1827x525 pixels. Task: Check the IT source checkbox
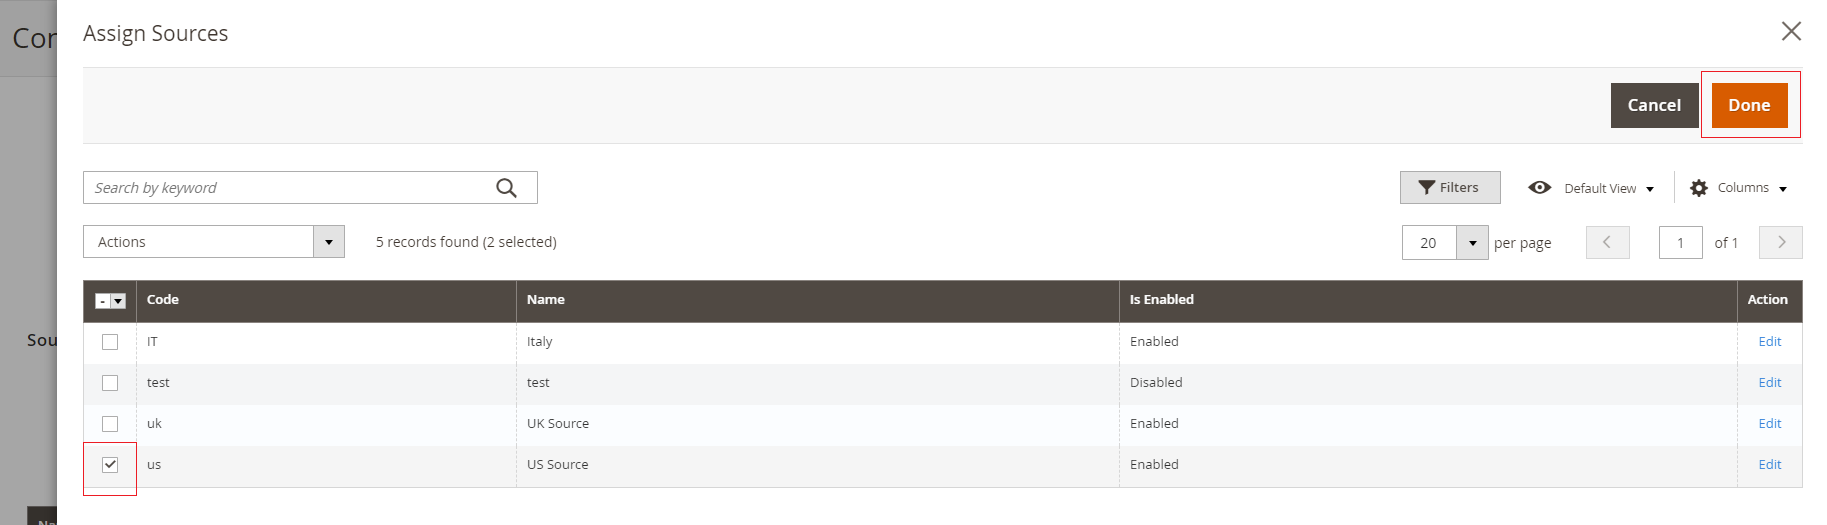click(110, 342)
